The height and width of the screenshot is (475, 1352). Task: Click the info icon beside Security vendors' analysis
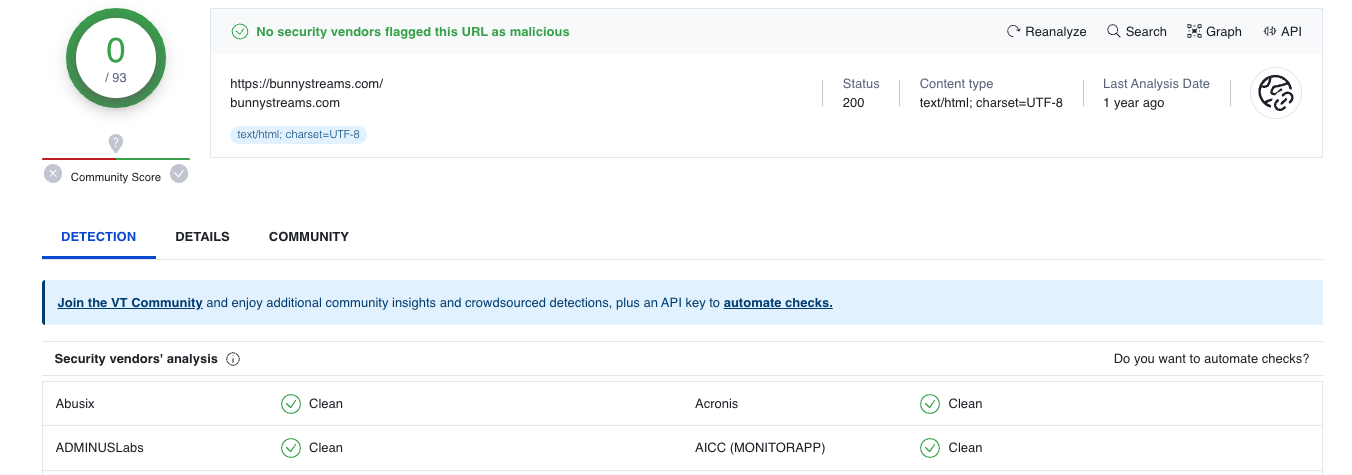233,359
